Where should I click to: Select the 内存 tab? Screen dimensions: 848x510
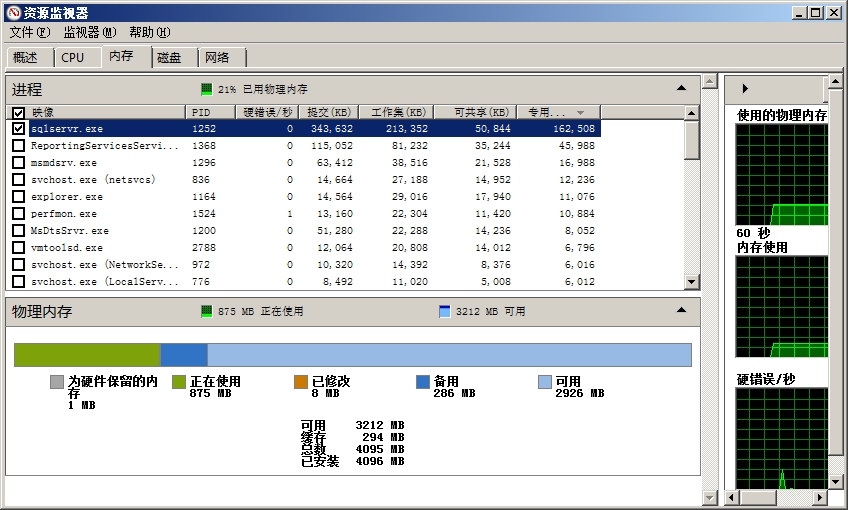click(x=126, y=56)
